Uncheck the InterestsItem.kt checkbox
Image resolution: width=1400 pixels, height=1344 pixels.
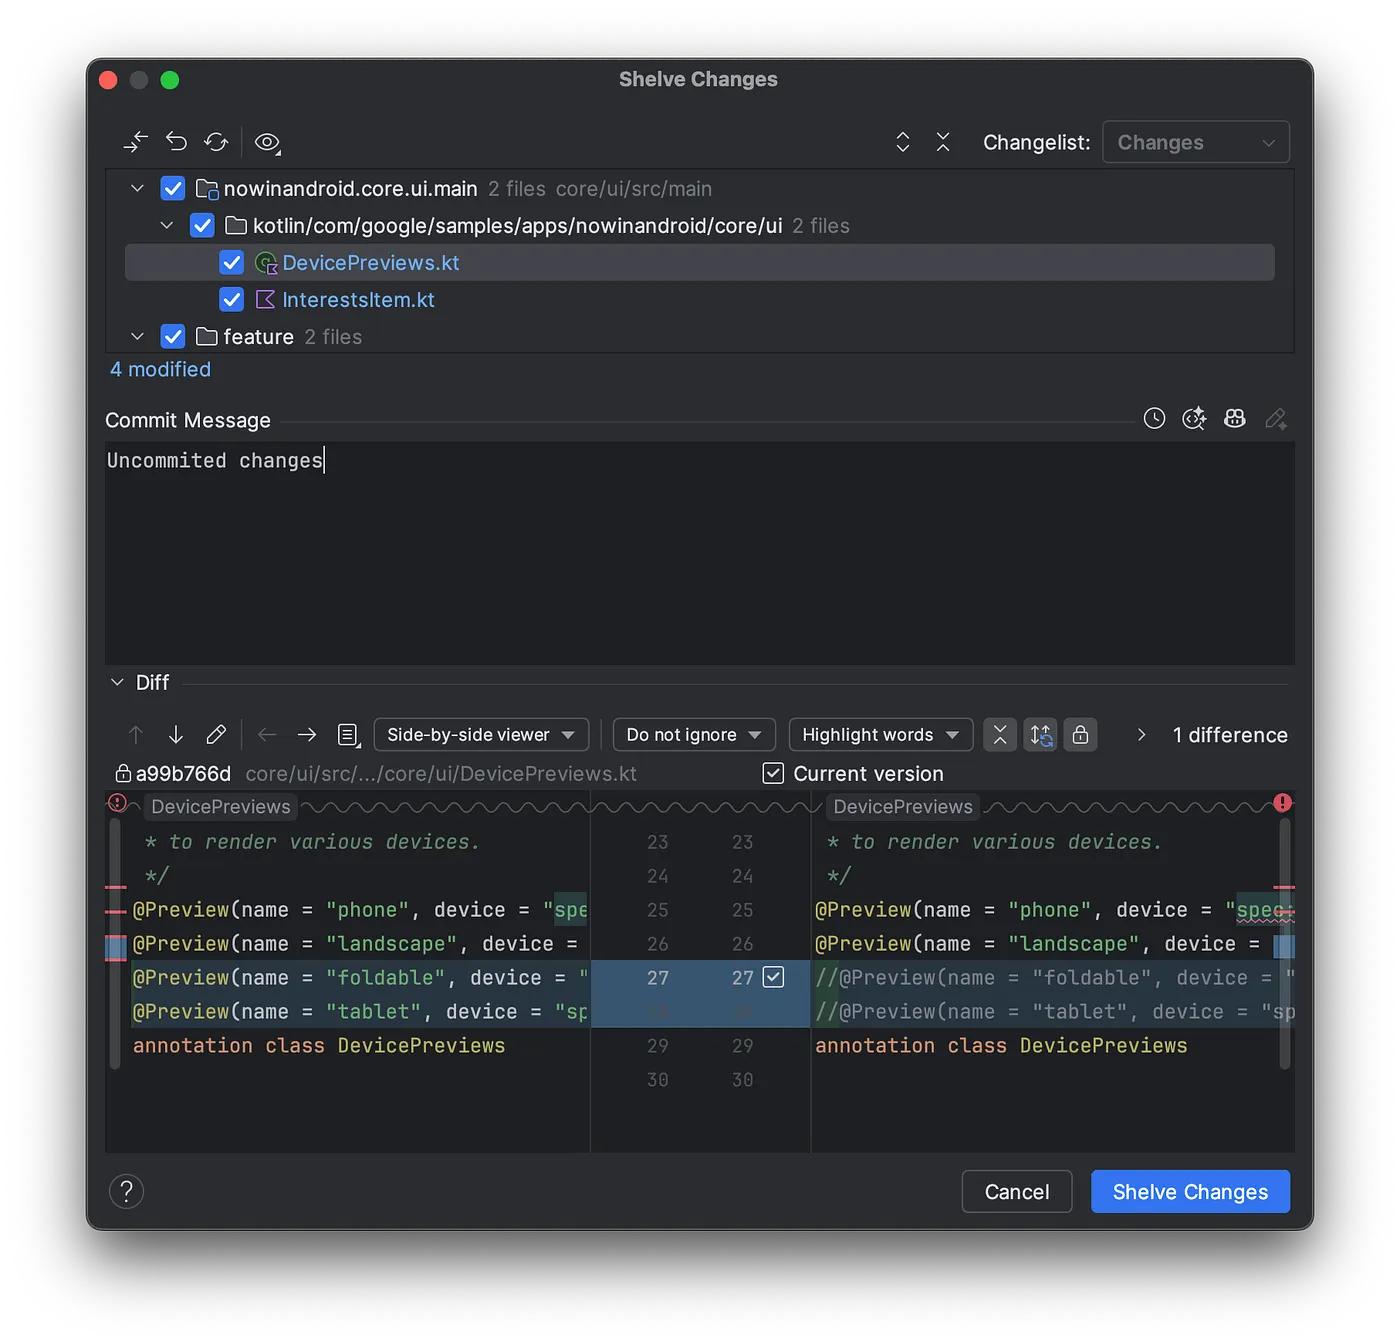(232, 300)
